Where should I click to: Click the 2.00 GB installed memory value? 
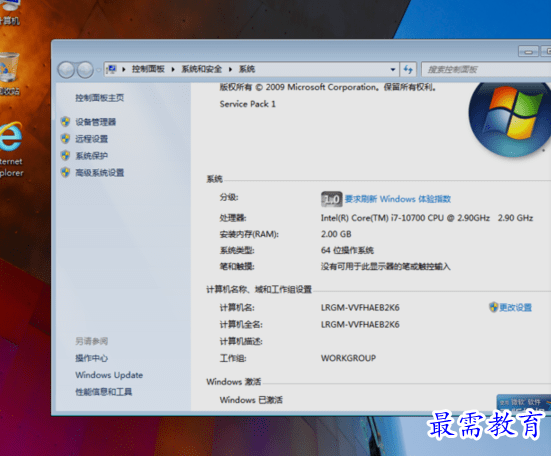click(x=336, y=234)
